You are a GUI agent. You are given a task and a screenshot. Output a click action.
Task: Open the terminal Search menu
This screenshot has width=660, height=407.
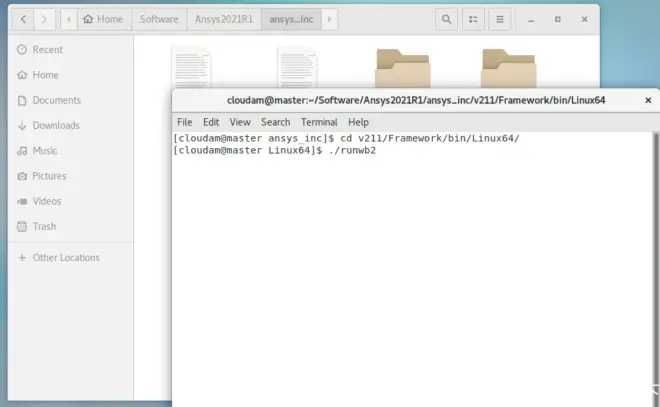(x=275, y=122)
